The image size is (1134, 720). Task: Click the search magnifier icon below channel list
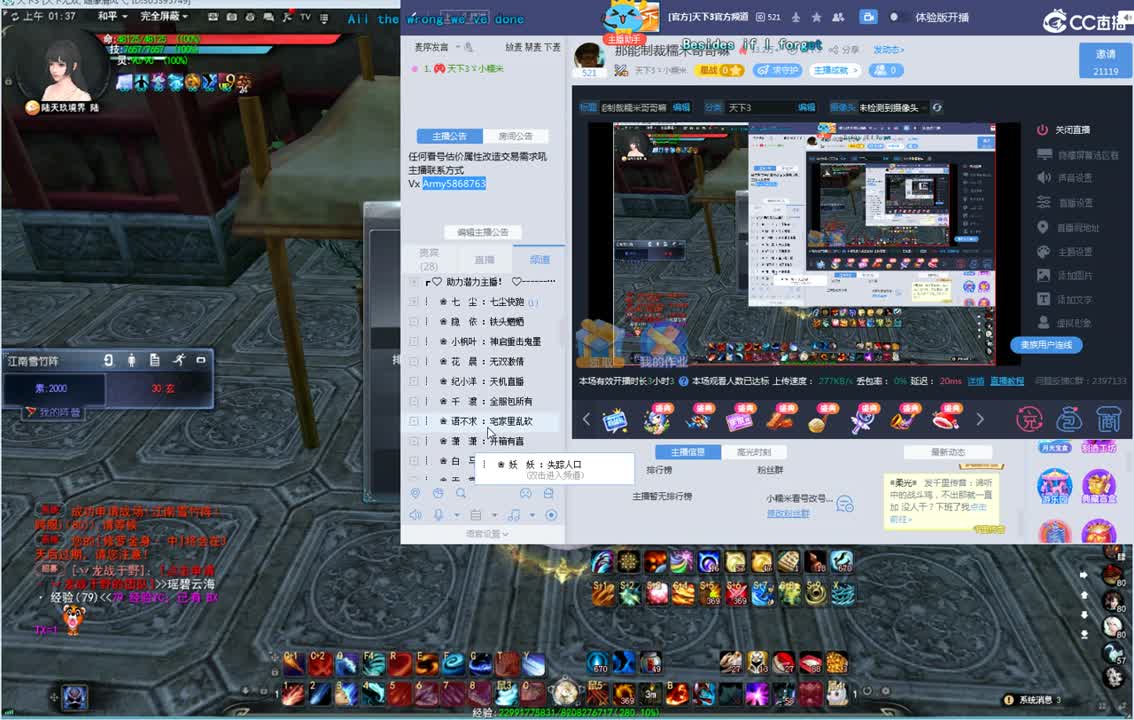461,493
